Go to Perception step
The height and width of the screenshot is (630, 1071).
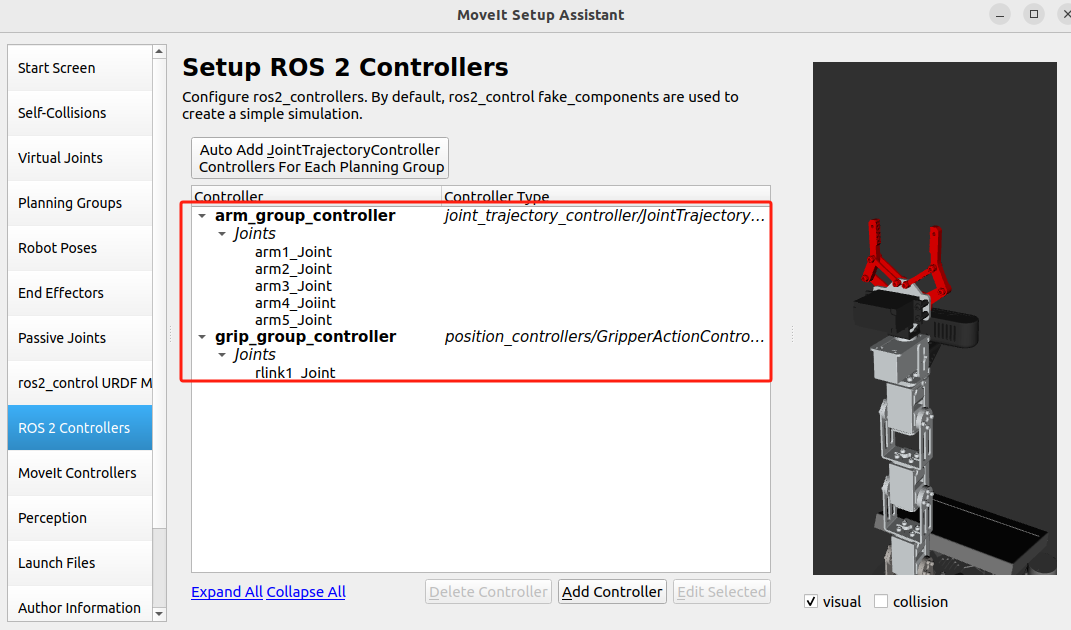[x=80, y=518]
